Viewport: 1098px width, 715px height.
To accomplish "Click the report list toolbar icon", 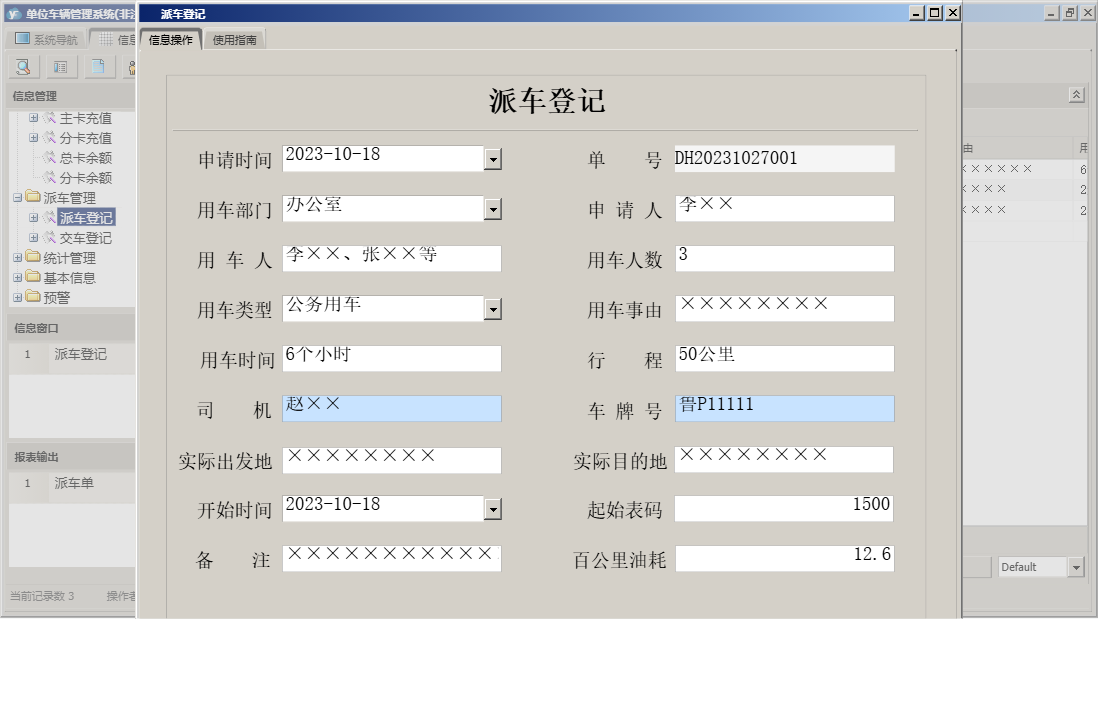I will (x=62, y=67).
